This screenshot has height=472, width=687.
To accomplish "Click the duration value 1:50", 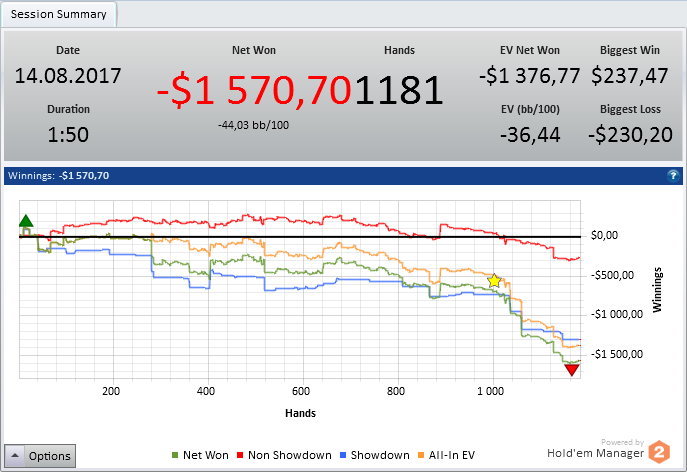I will pyautogui.click(x=68, y=135).
